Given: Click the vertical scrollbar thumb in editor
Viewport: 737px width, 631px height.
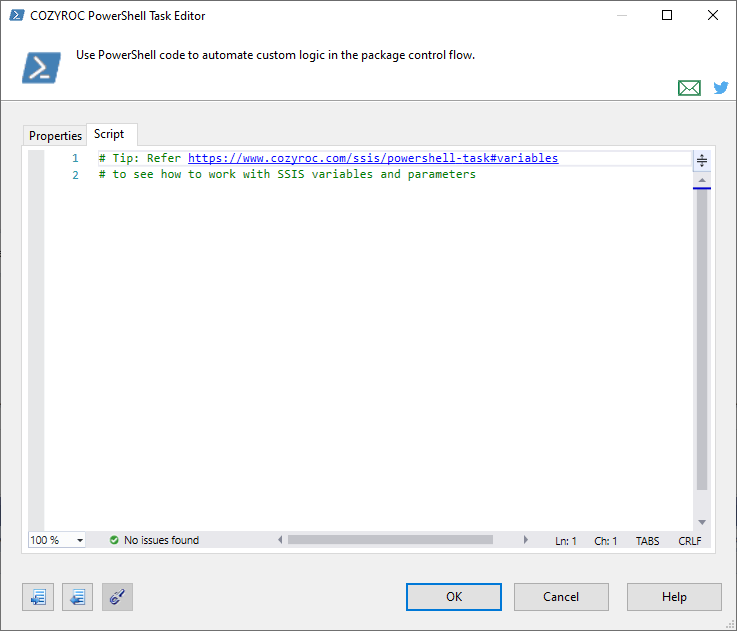Looking at the screenshot, I should coord(702,339).
